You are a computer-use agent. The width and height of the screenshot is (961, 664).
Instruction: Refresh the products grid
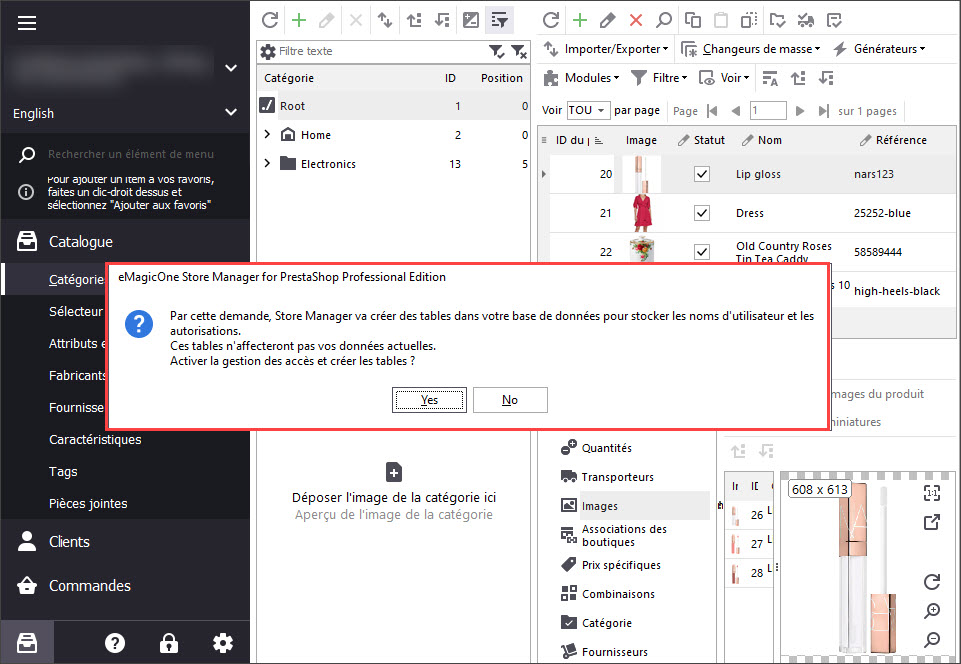click(551, 20)
